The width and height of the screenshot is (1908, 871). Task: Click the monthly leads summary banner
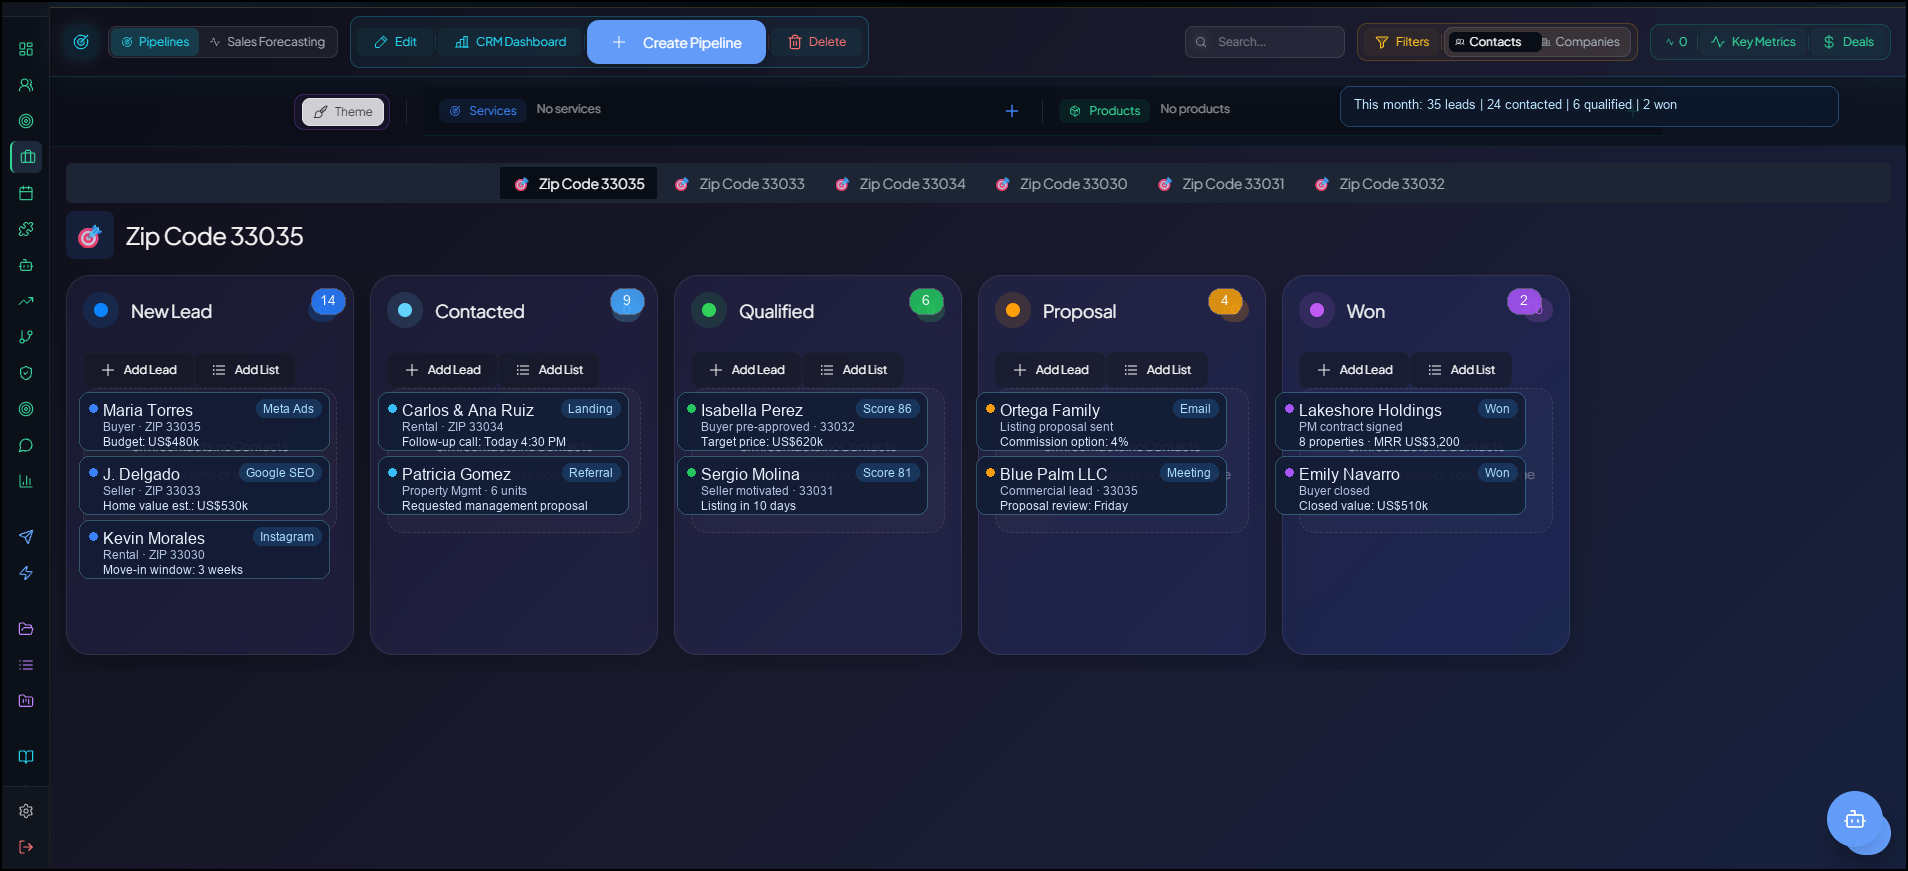[x=1589, y=106]
